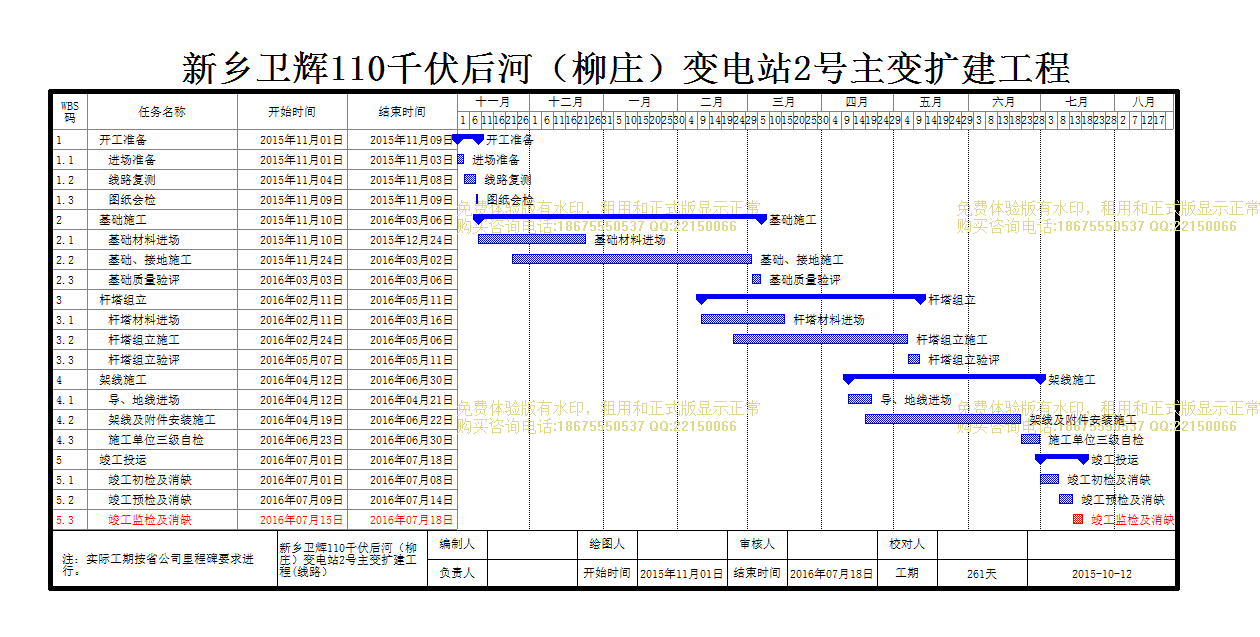Select the 基础、接地施工 task name cell in table
Viewport: 1260px width, 637px height.
(x=162, y=260)
